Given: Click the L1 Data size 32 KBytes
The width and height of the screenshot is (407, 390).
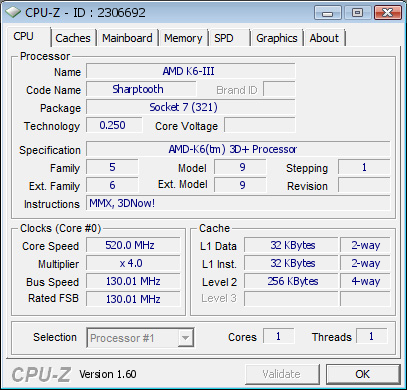Looking at the screenshot, I should [x=291, y=245].
